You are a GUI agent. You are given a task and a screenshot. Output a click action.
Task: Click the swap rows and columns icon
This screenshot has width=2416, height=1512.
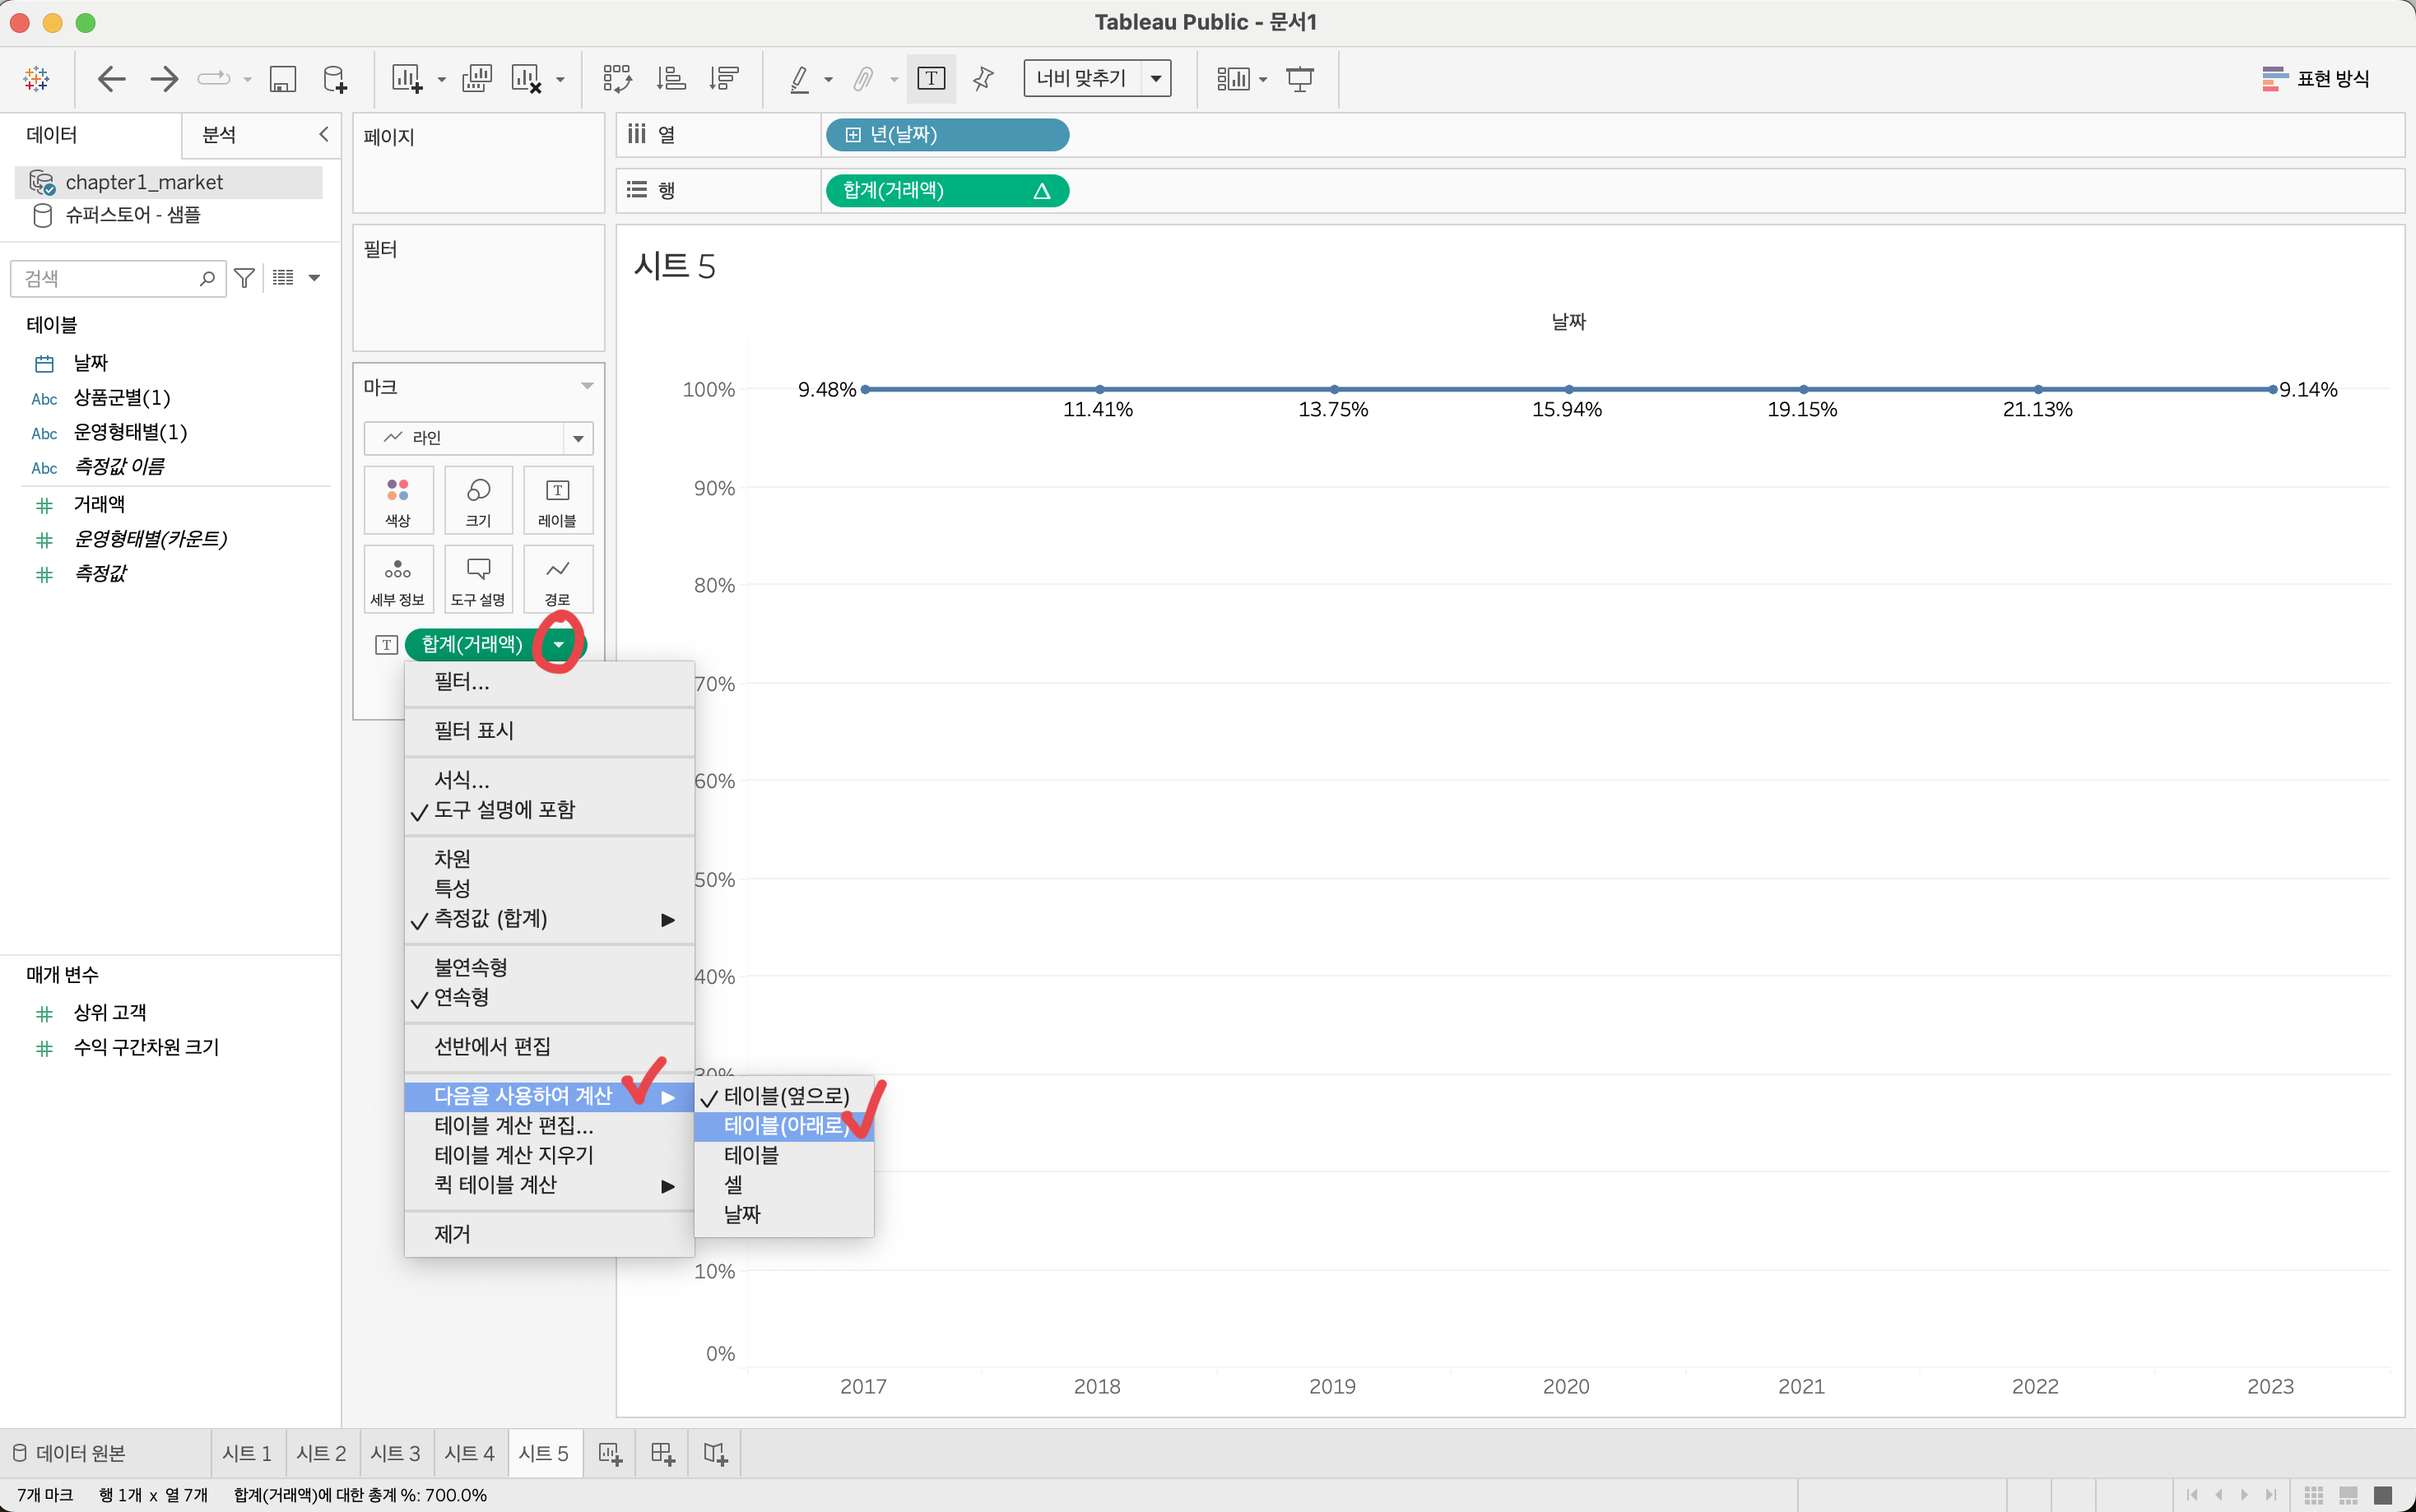617,78
